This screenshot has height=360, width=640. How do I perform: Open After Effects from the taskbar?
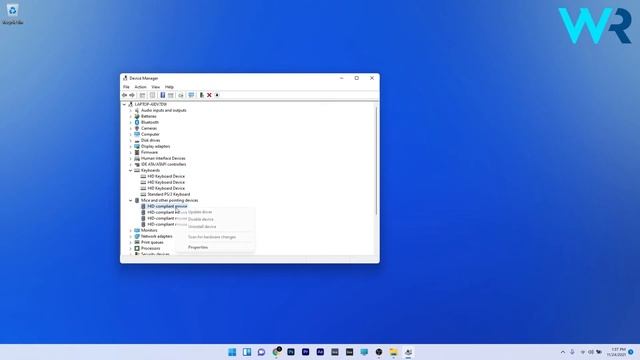click(x=320, y=352)
